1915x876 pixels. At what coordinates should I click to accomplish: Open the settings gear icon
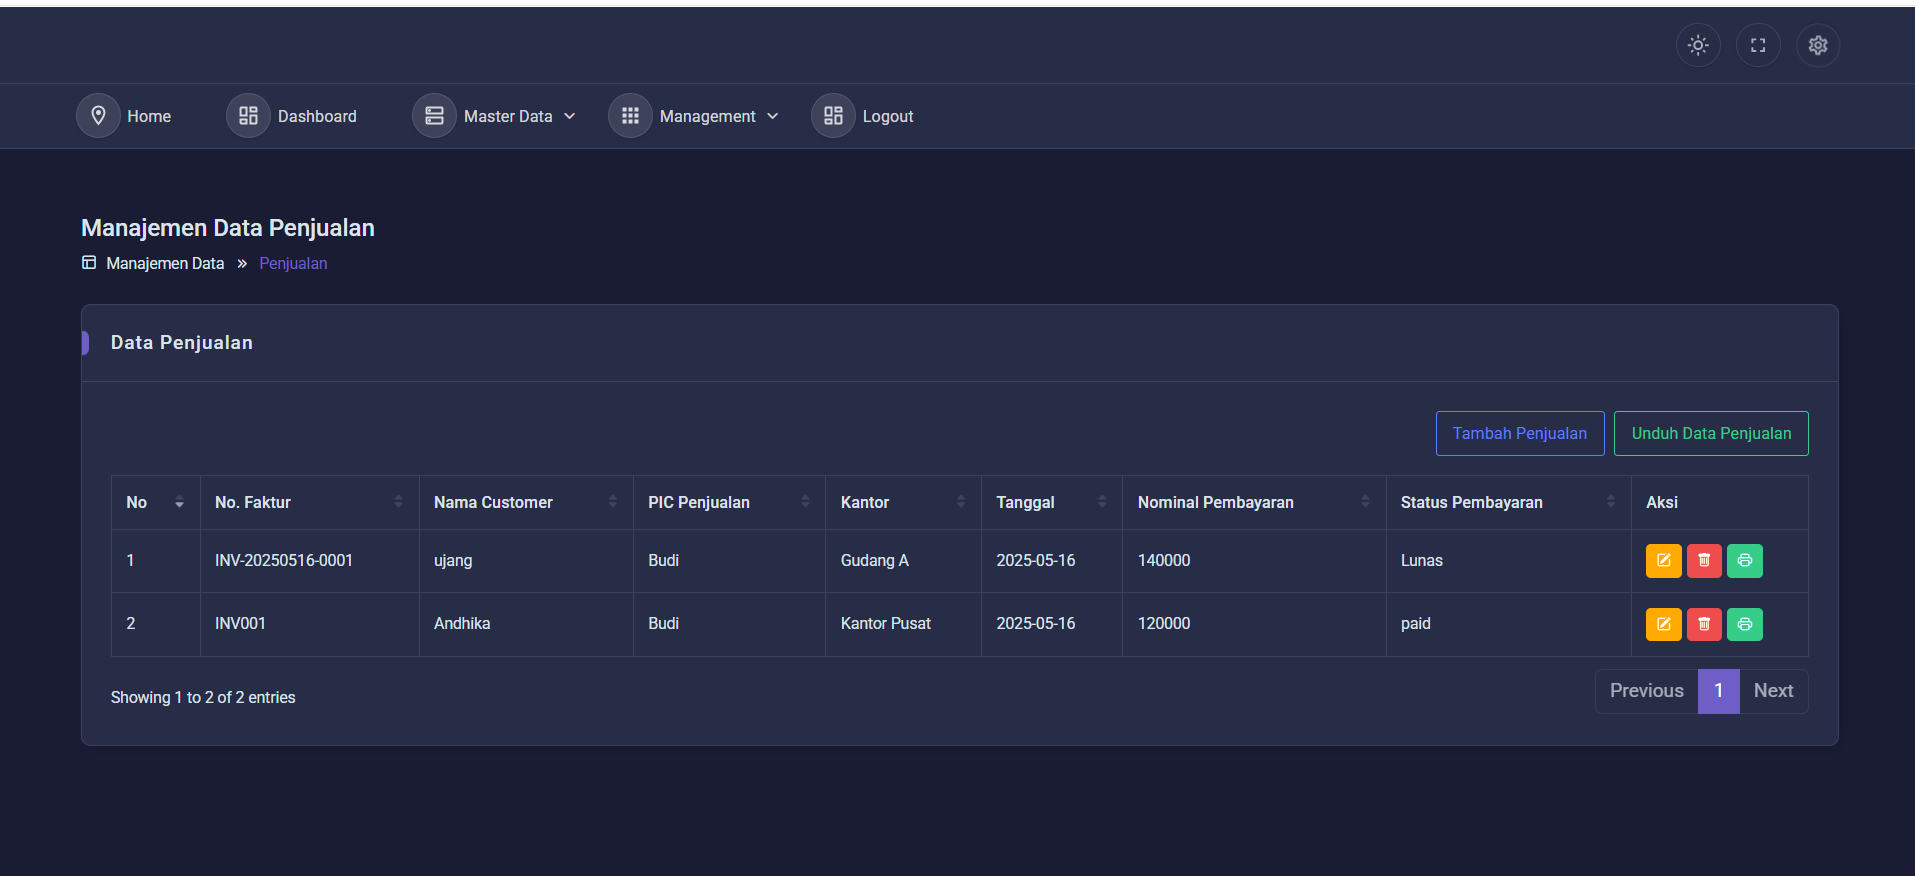1817,45
